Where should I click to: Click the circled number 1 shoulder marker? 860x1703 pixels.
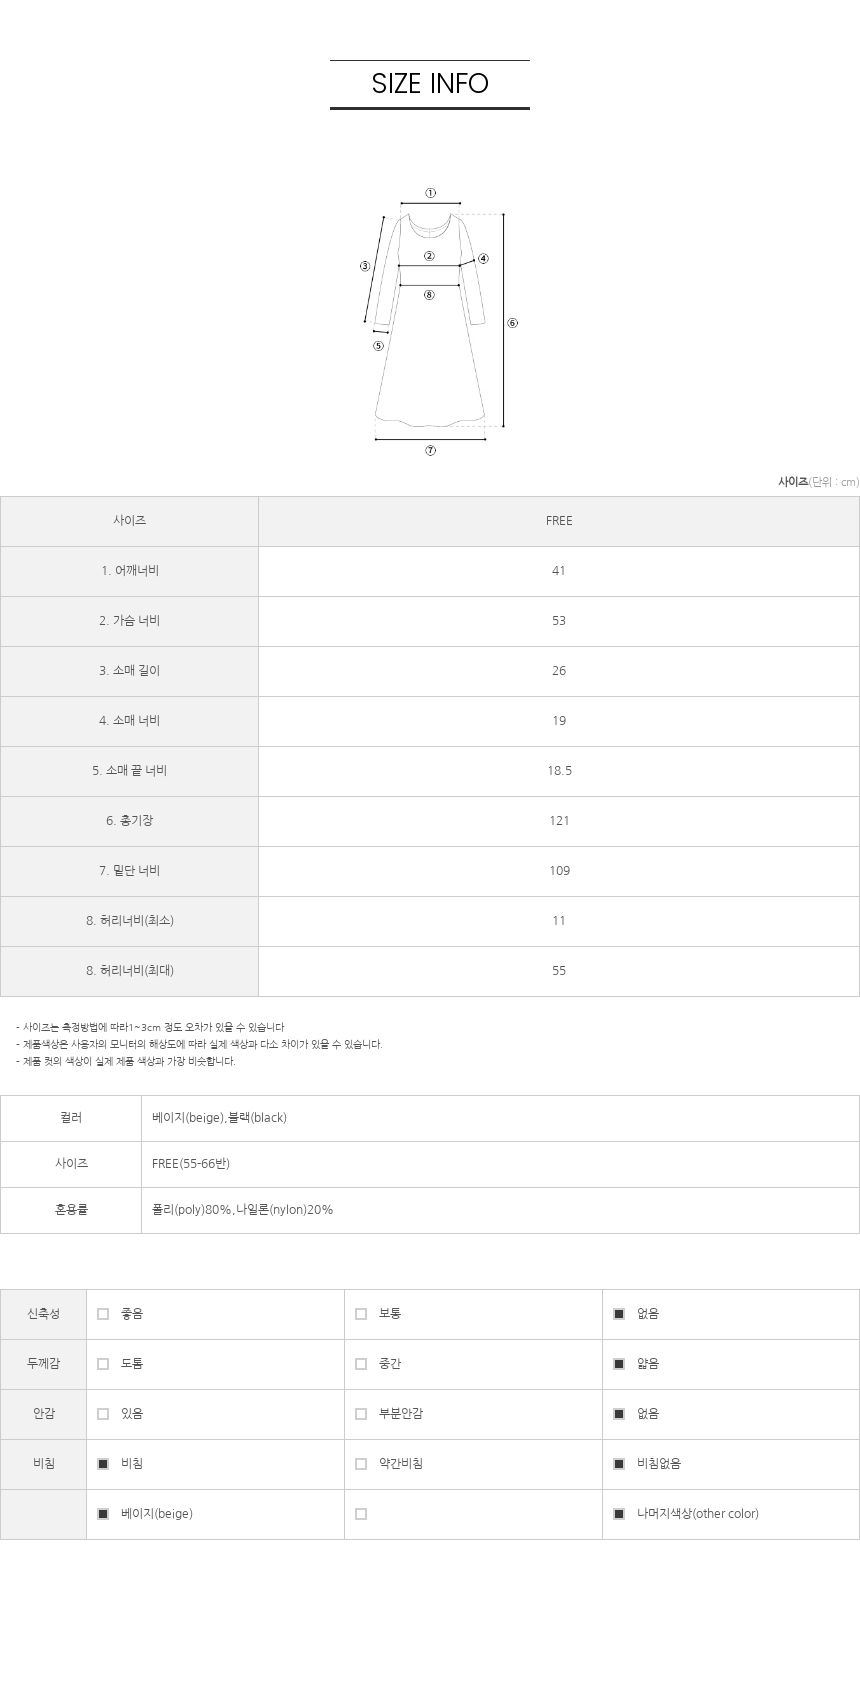coord(430,193)
